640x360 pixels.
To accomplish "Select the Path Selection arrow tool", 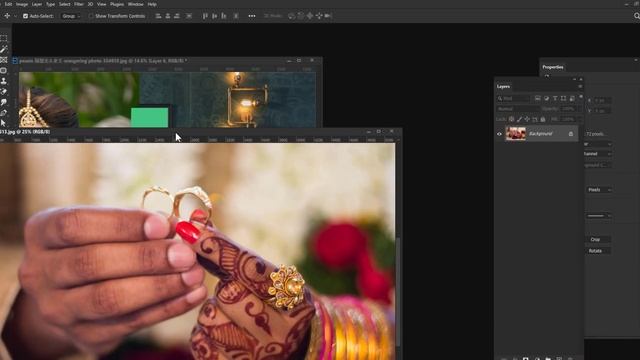I will click(4, 123).
